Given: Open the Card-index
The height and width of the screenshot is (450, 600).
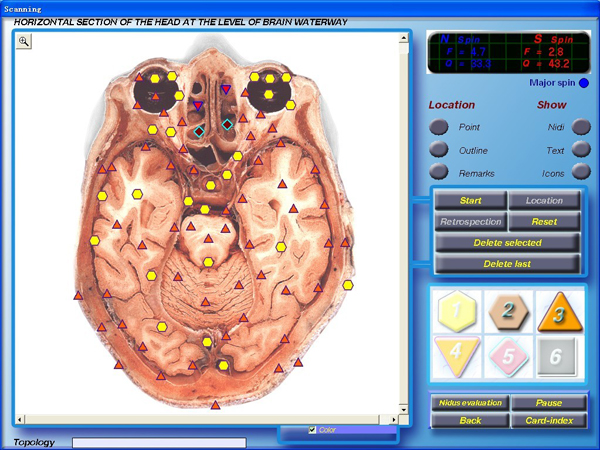Looking at the screenshot, I should [549, 421].
